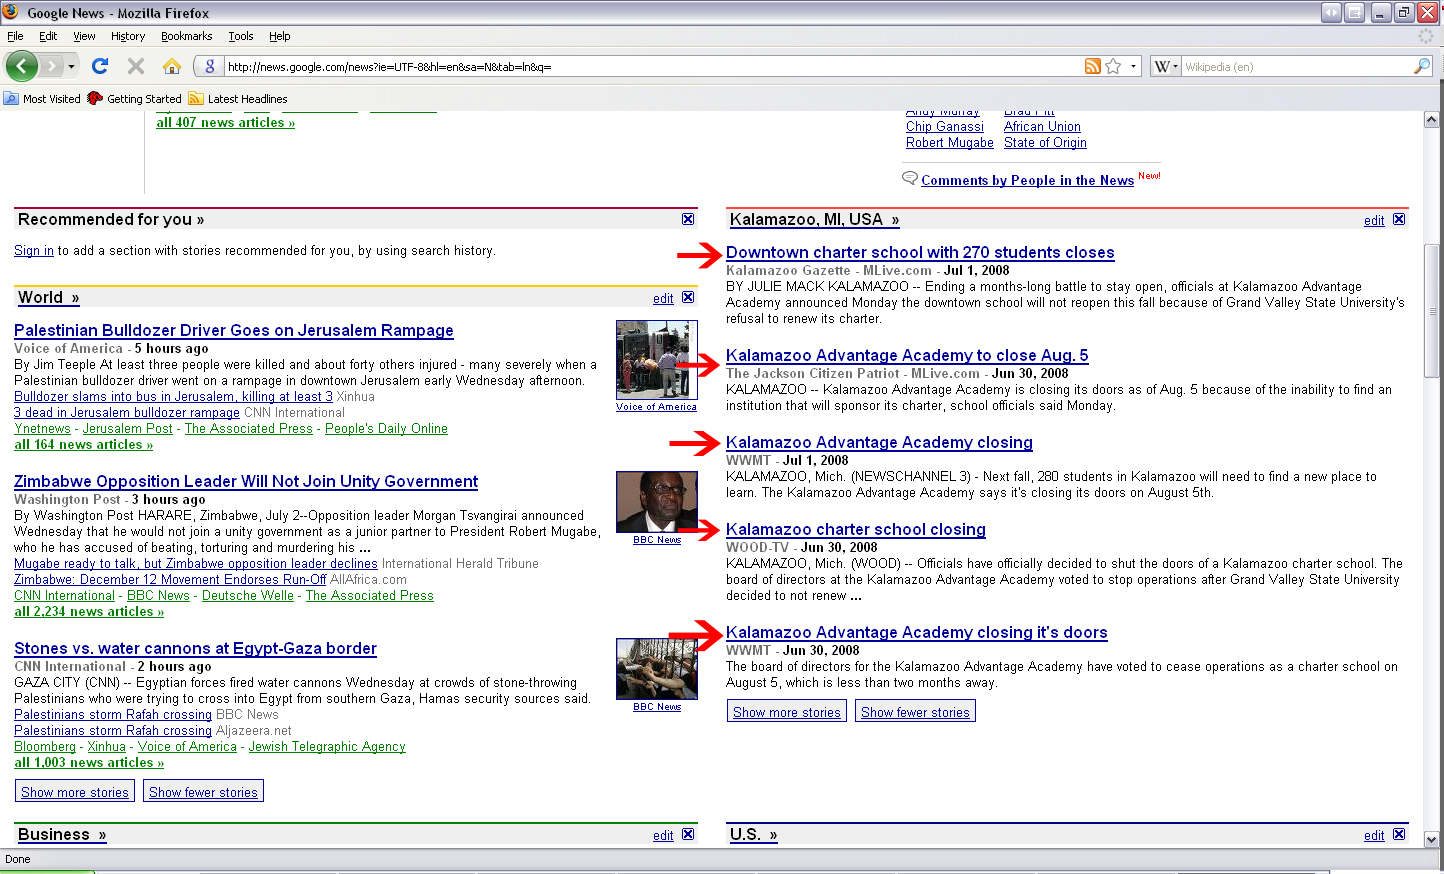The height and width of the screenshot is (874, 1444).
Task: Click scrollbar down arrow
Action: [1431, 839]
